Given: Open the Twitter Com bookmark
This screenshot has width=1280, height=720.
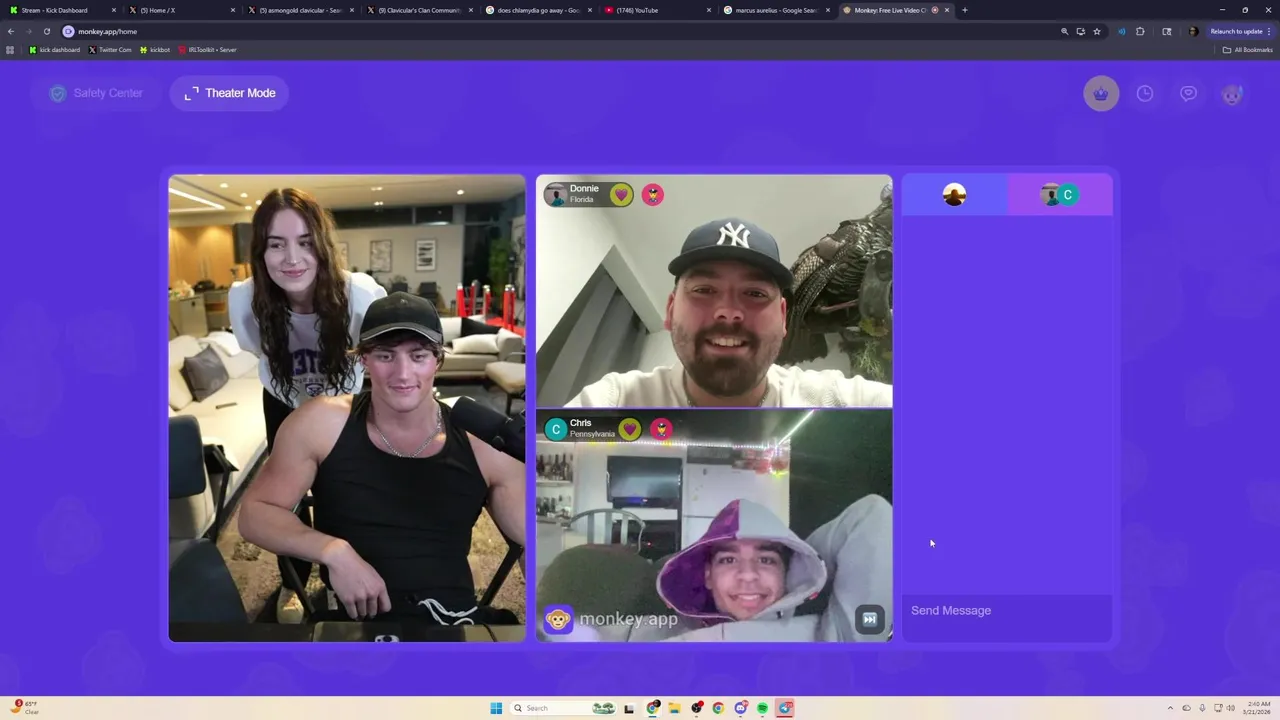Looking at the screenshot, I should [x=110, y=49].
